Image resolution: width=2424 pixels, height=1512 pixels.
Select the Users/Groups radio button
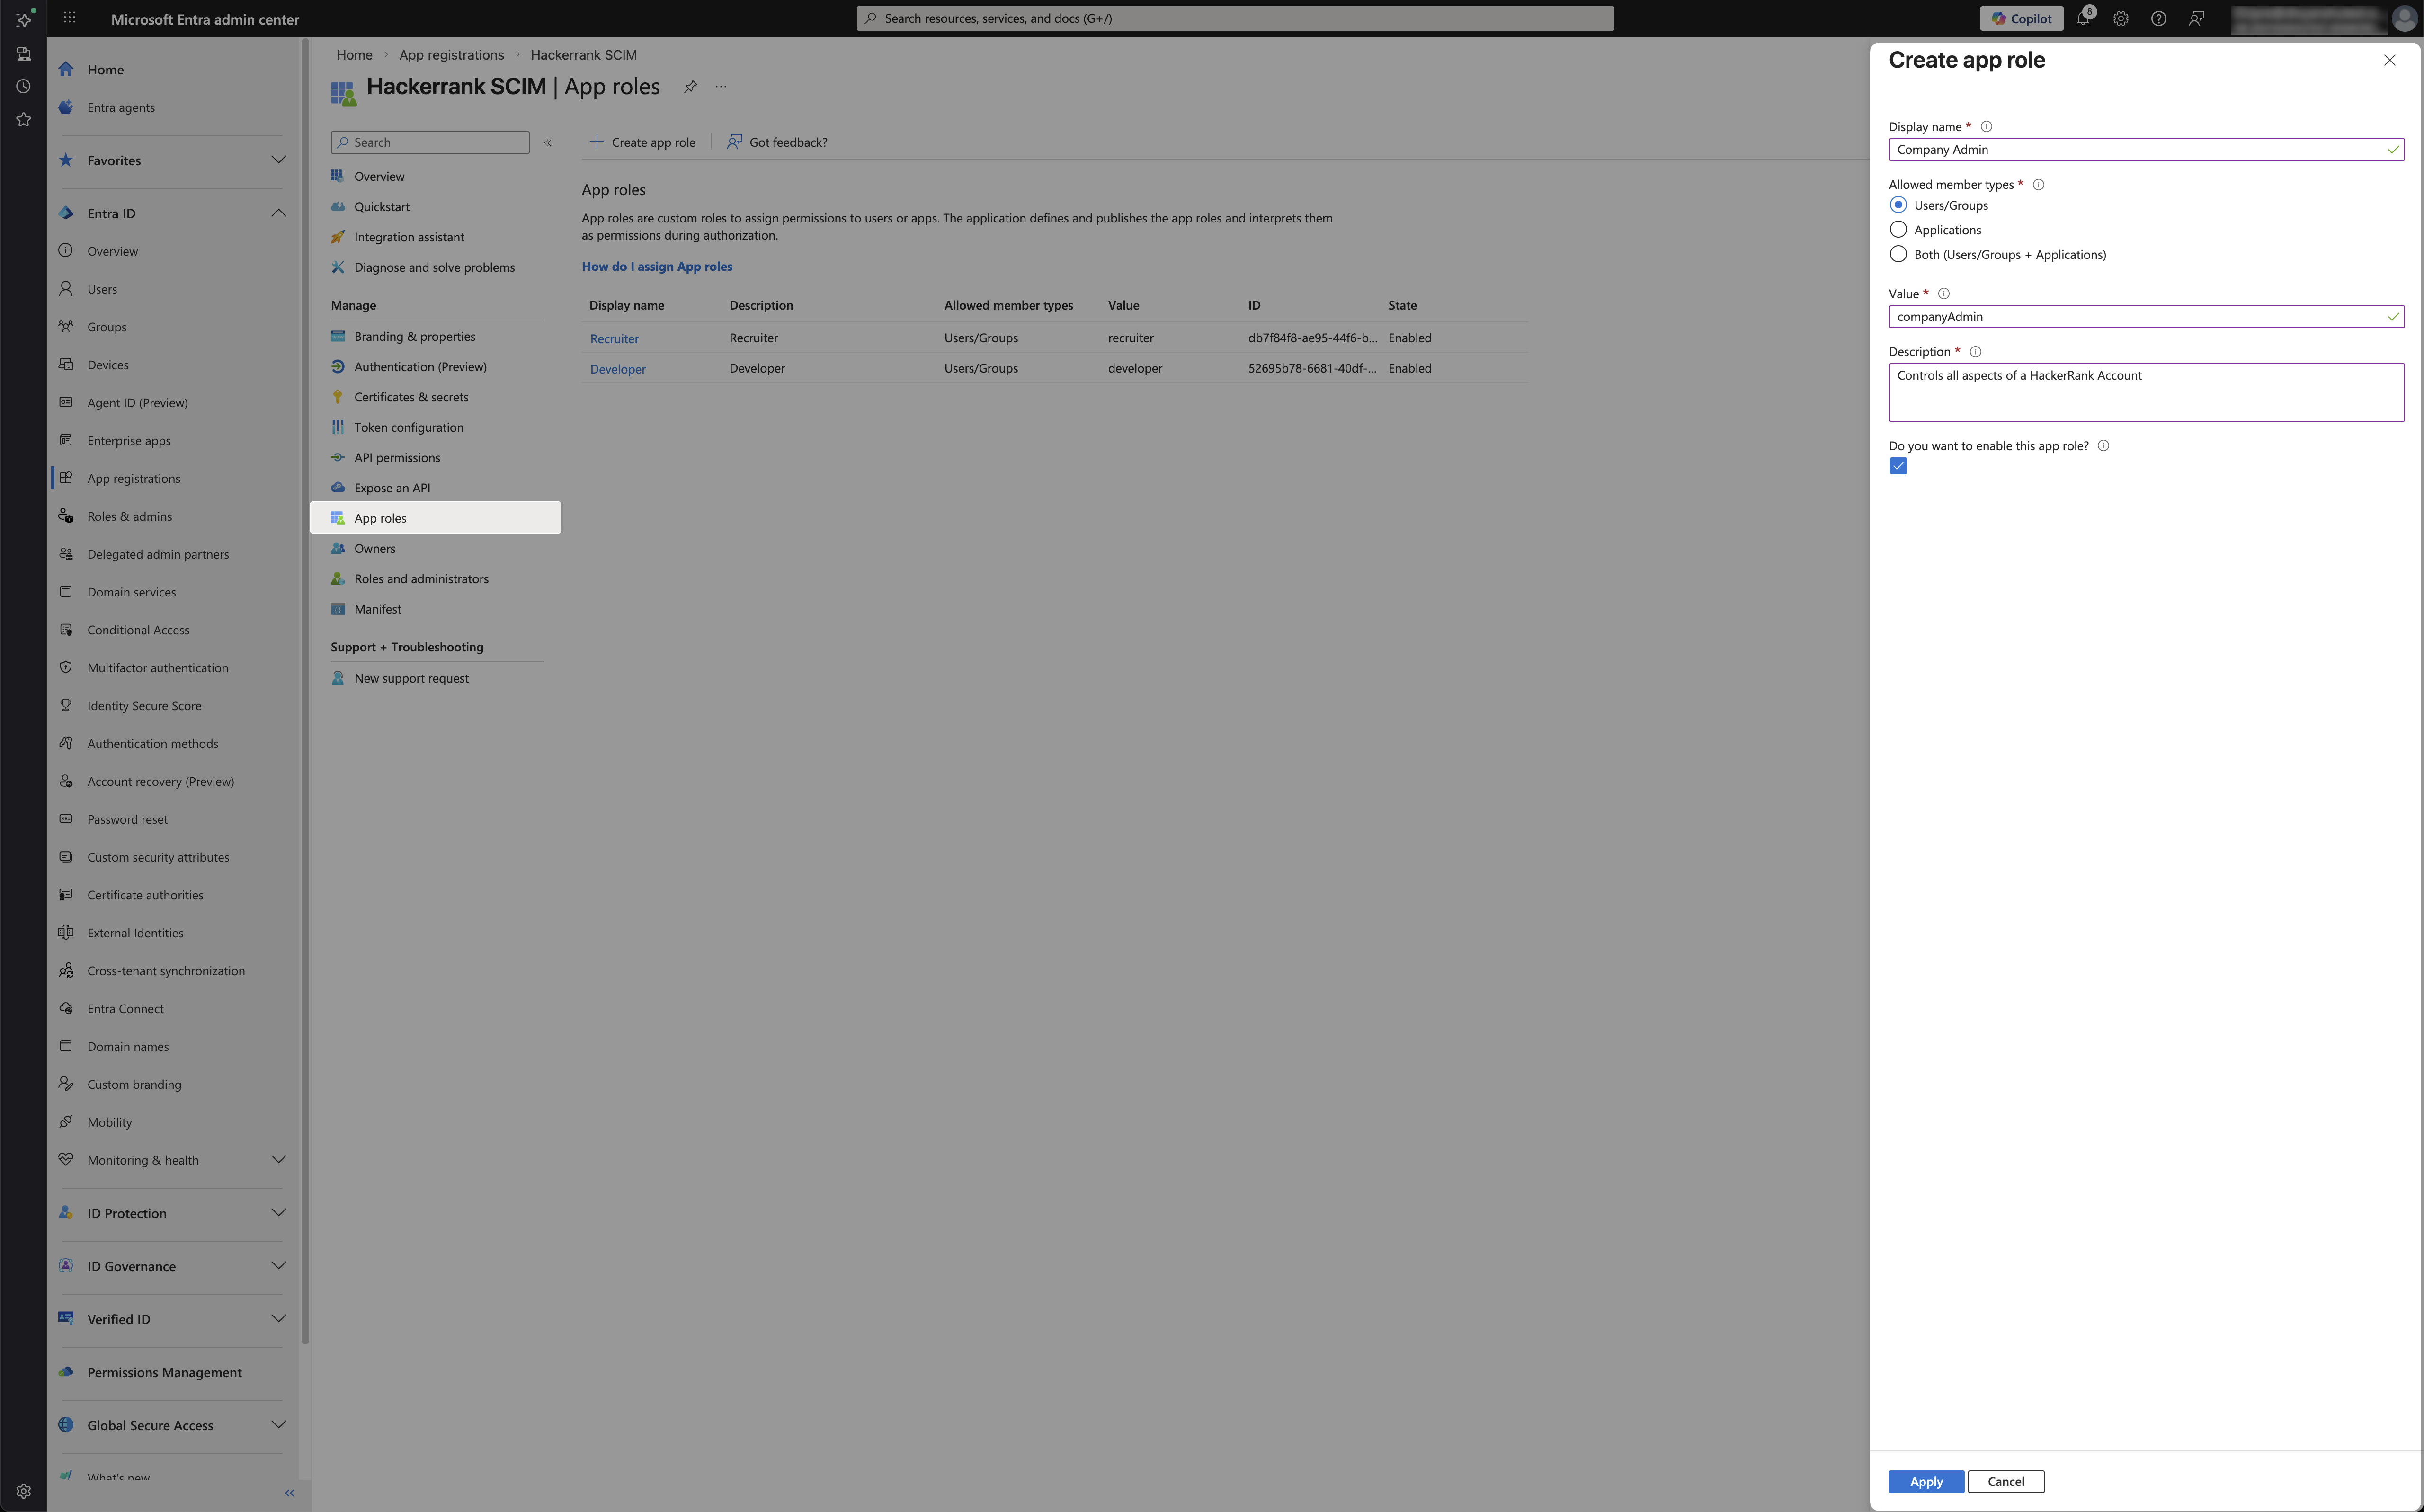click(1898, 205)
